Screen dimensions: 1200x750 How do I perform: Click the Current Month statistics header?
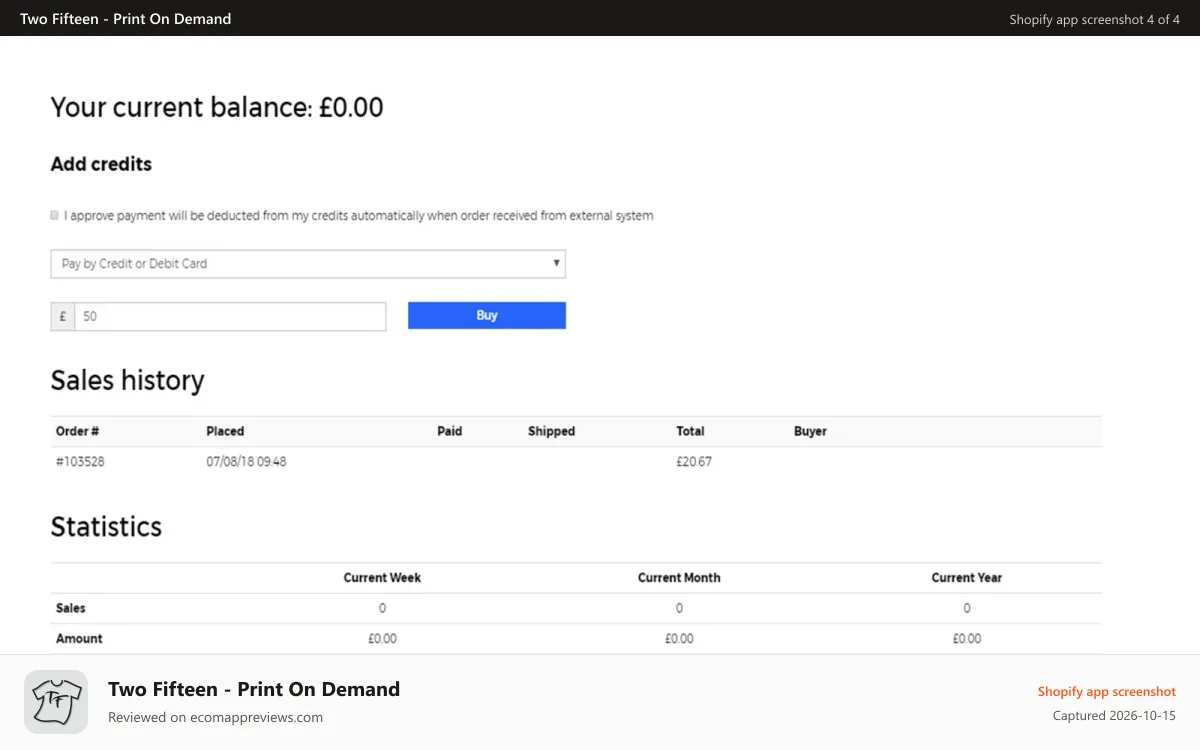coord(679,578)
